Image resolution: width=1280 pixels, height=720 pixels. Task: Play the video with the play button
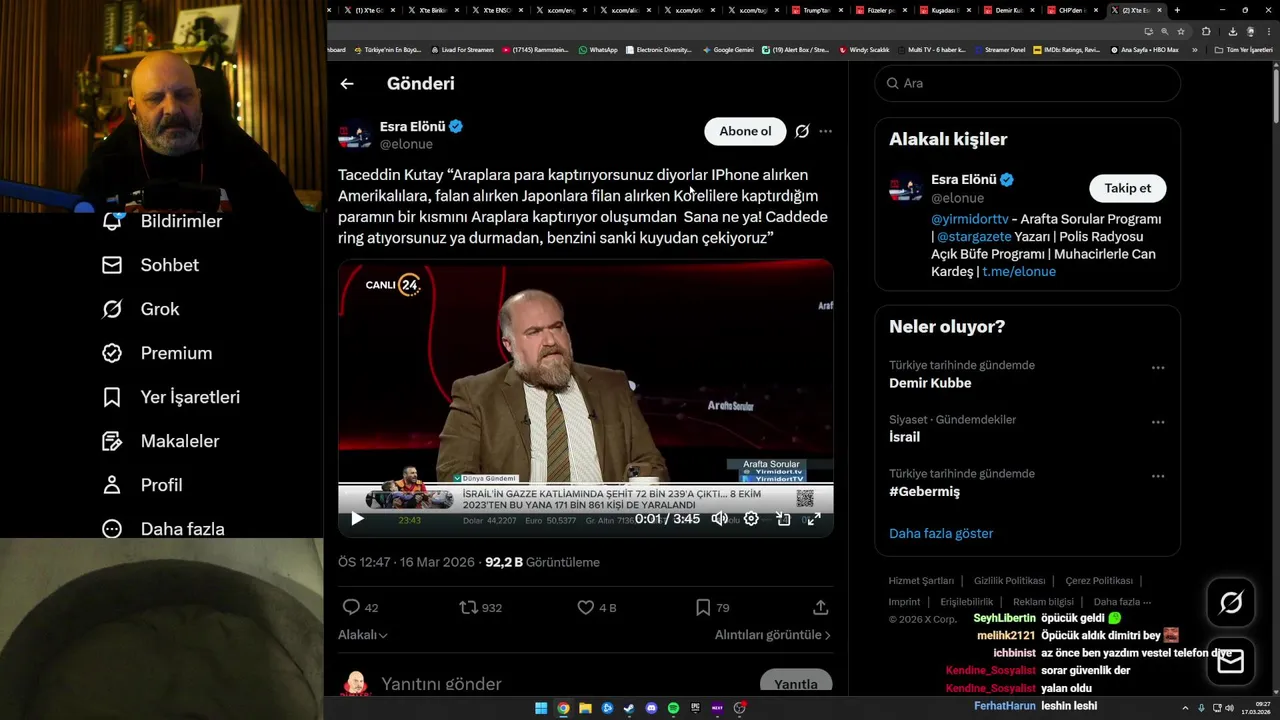(x=357, y=518)
